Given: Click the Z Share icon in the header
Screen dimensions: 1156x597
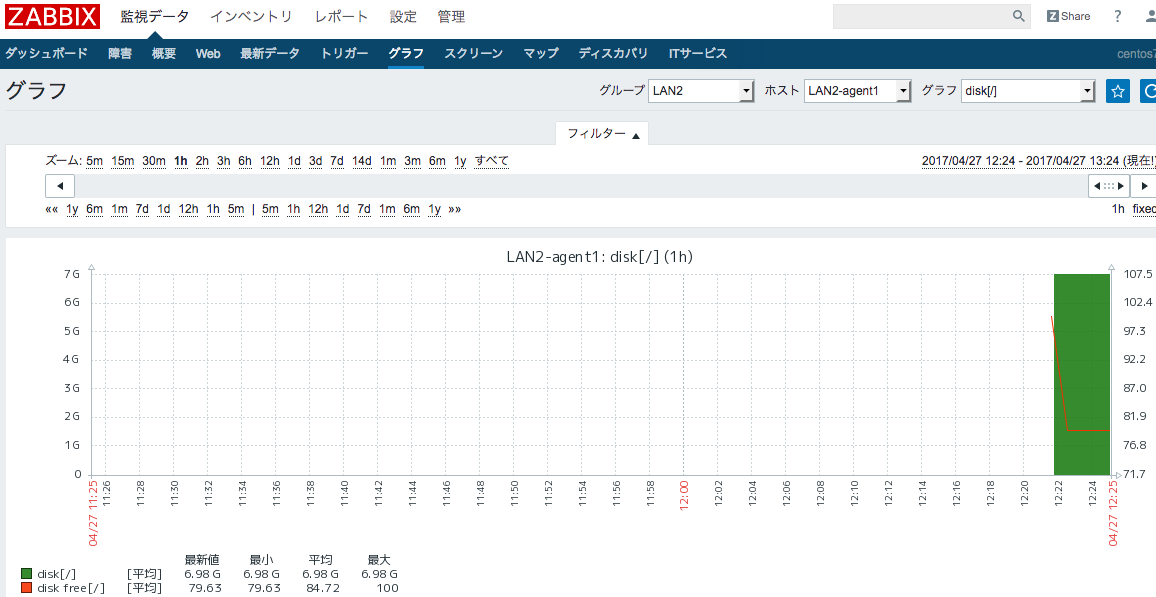Looking at the screenshot, I should [x=1068, y=15].
